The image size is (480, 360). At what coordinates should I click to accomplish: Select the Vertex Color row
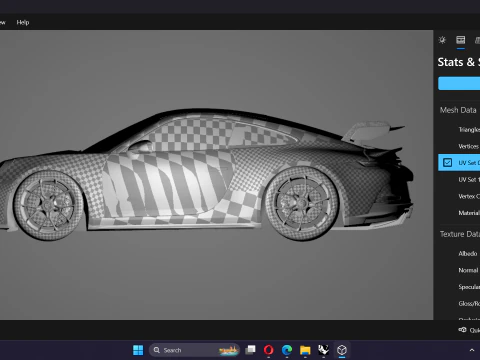point(469,196)
